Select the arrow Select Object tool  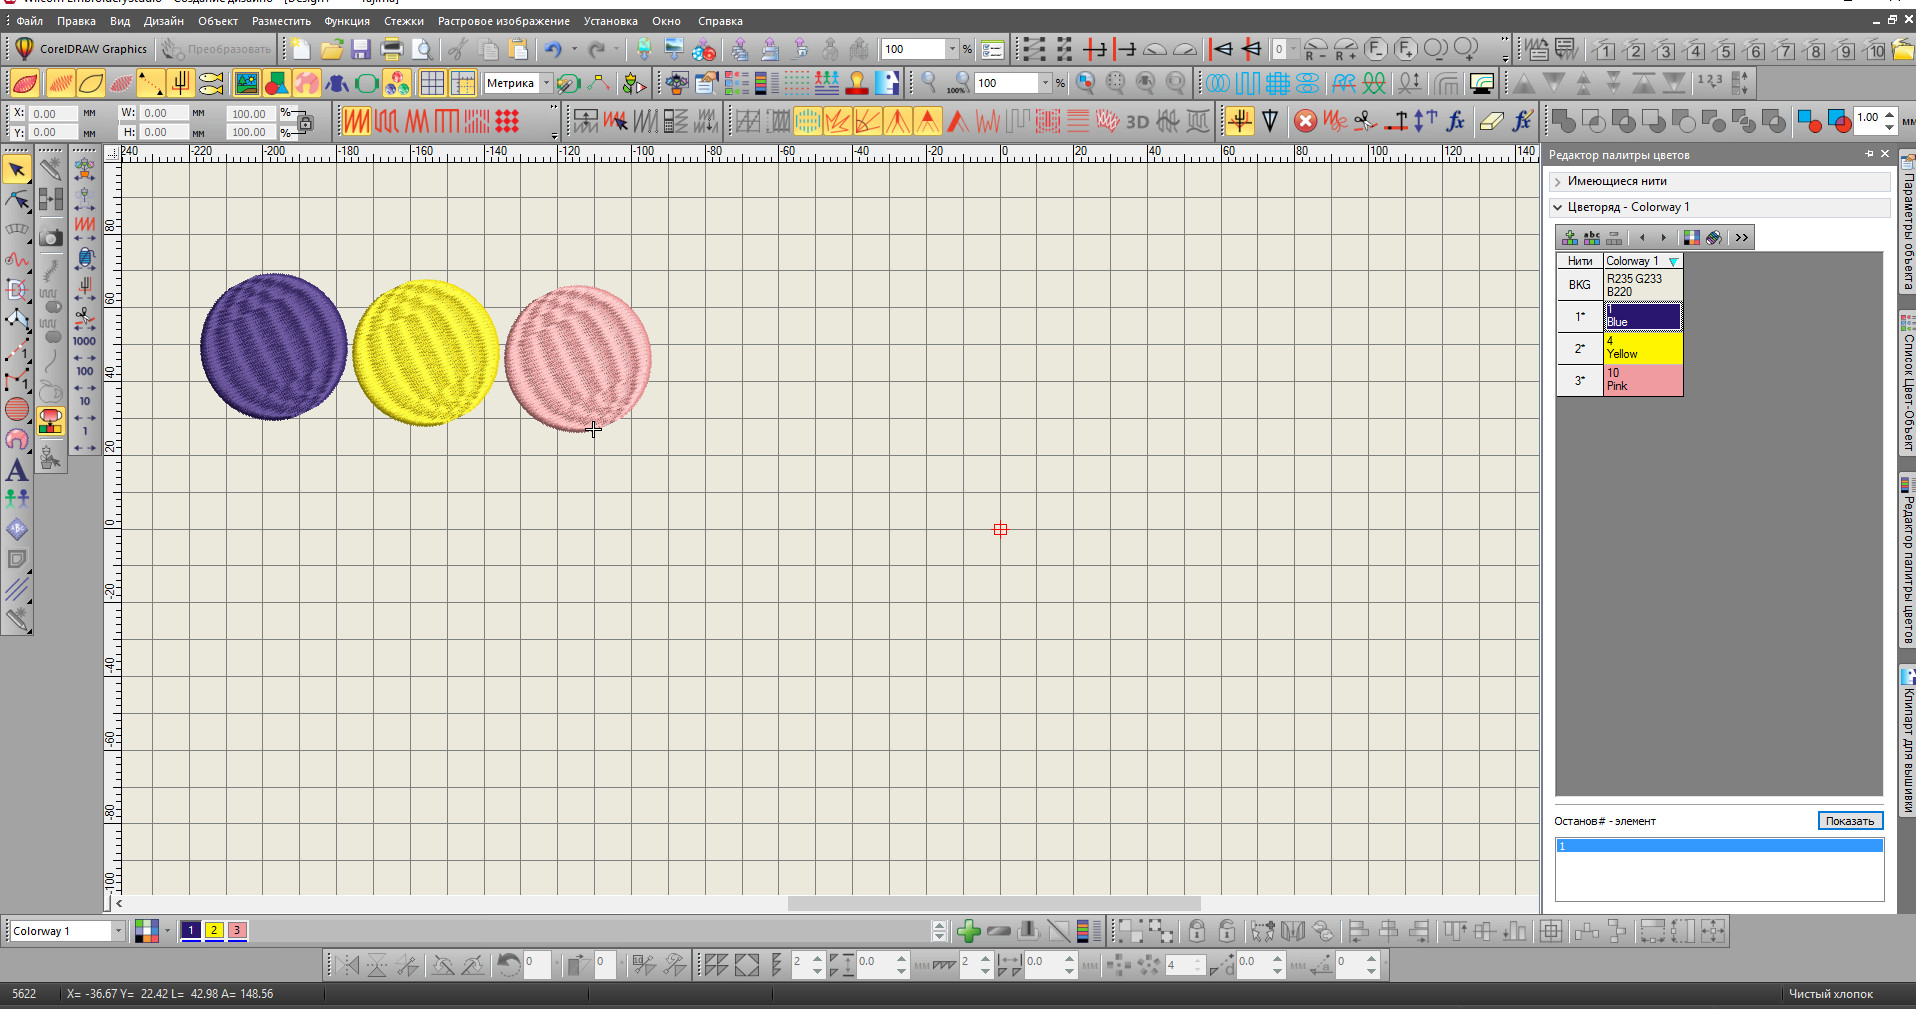pos(17,170)
